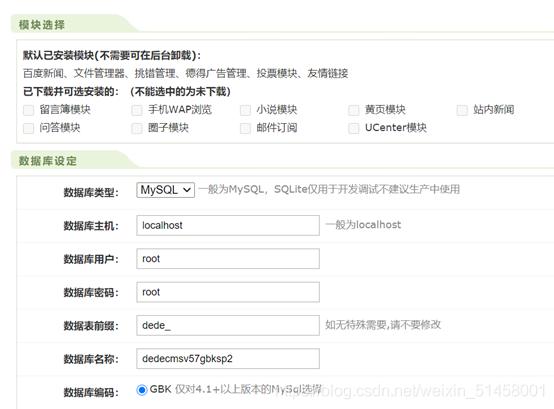Focus the 数据库名称 field dedecmsv57gbksp2
Image resolution: width=554 pixels, height=409 pixels.
(228, 358)
